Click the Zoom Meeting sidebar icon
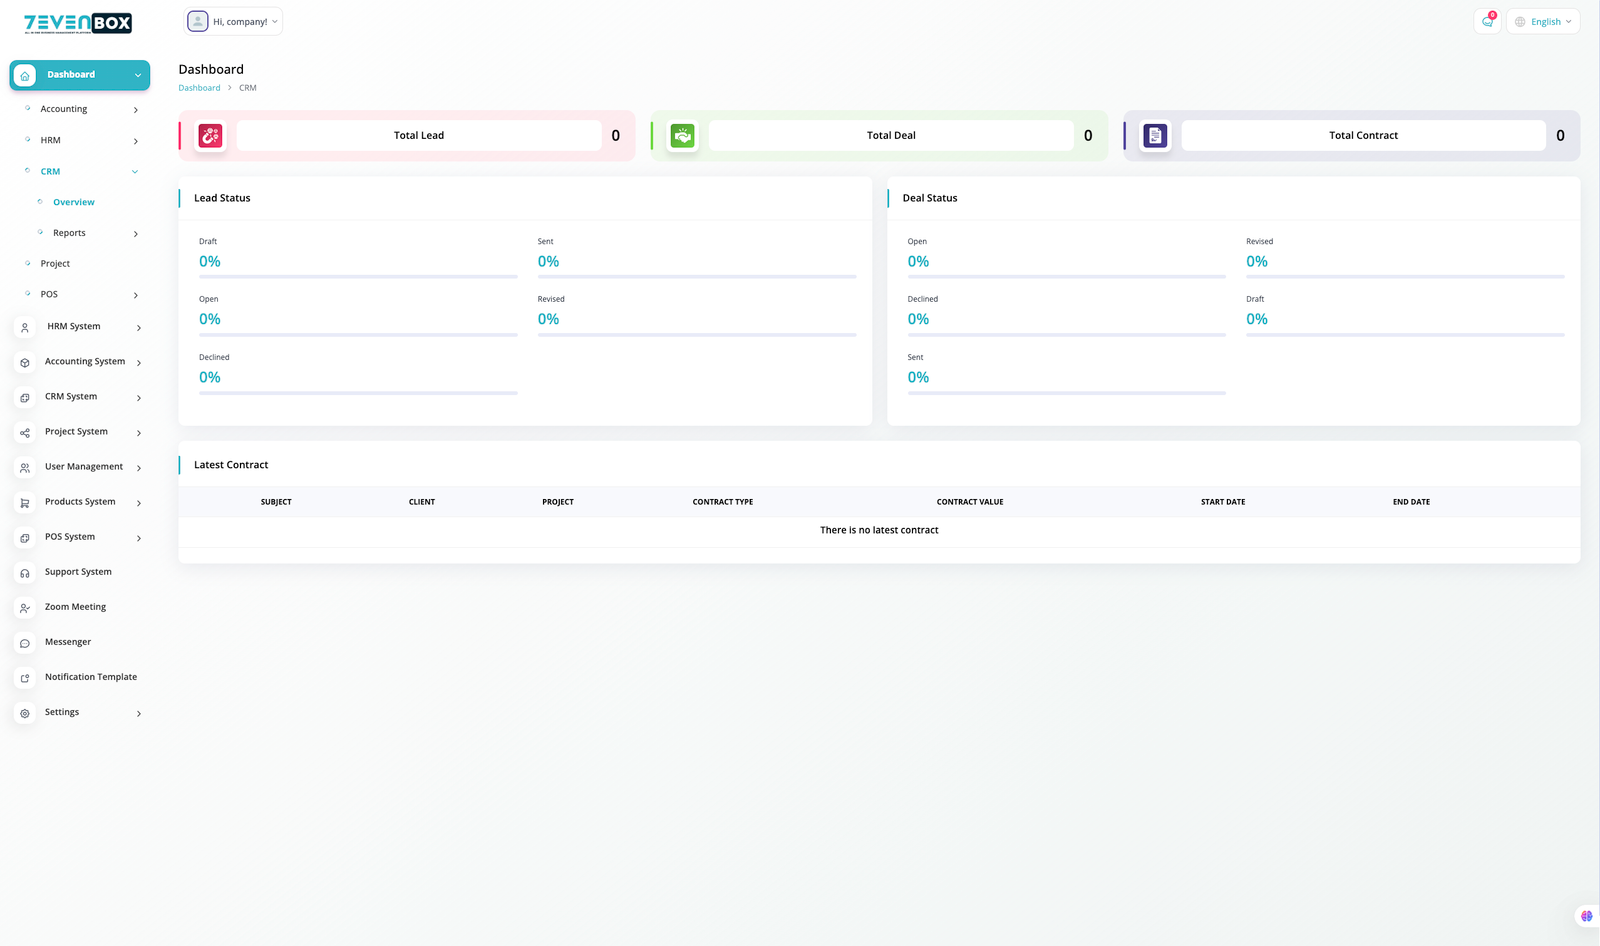 (x=25, y=608)
